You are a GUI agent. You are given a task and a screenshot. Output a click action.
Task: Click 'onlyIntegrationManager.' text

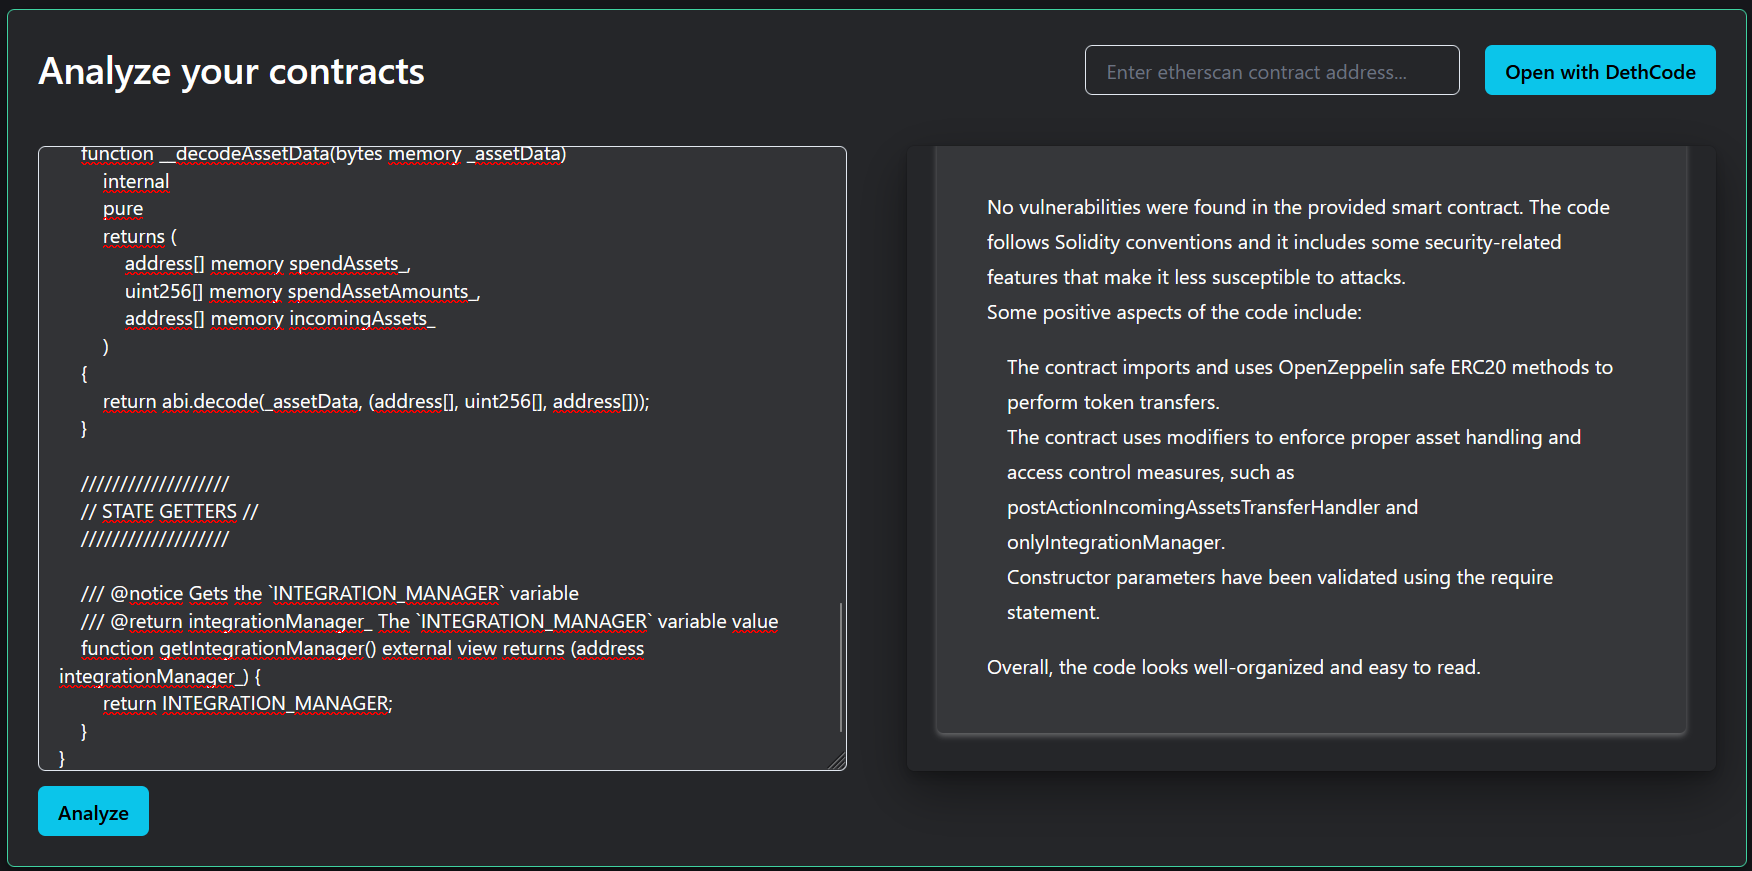pos(1116,542)
